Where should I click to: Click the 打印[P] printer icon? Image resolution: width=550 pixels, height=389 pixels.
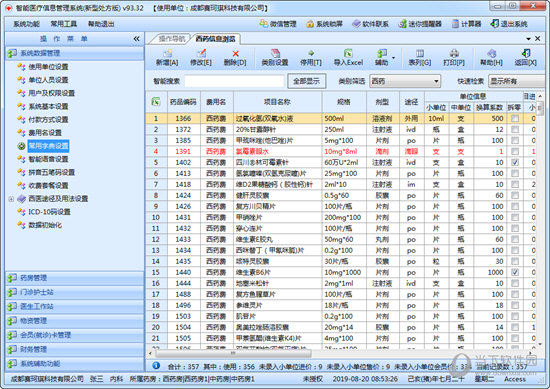(454, 53)
